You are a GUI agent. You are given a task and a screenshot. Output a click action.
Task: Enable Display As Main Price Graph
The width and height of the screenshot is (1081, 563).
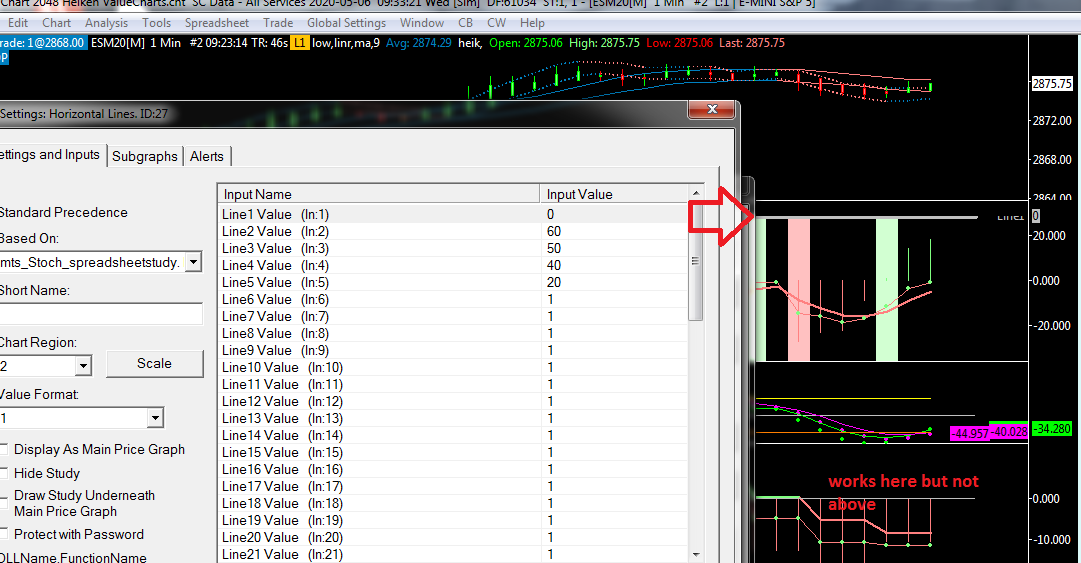point(4,449)
